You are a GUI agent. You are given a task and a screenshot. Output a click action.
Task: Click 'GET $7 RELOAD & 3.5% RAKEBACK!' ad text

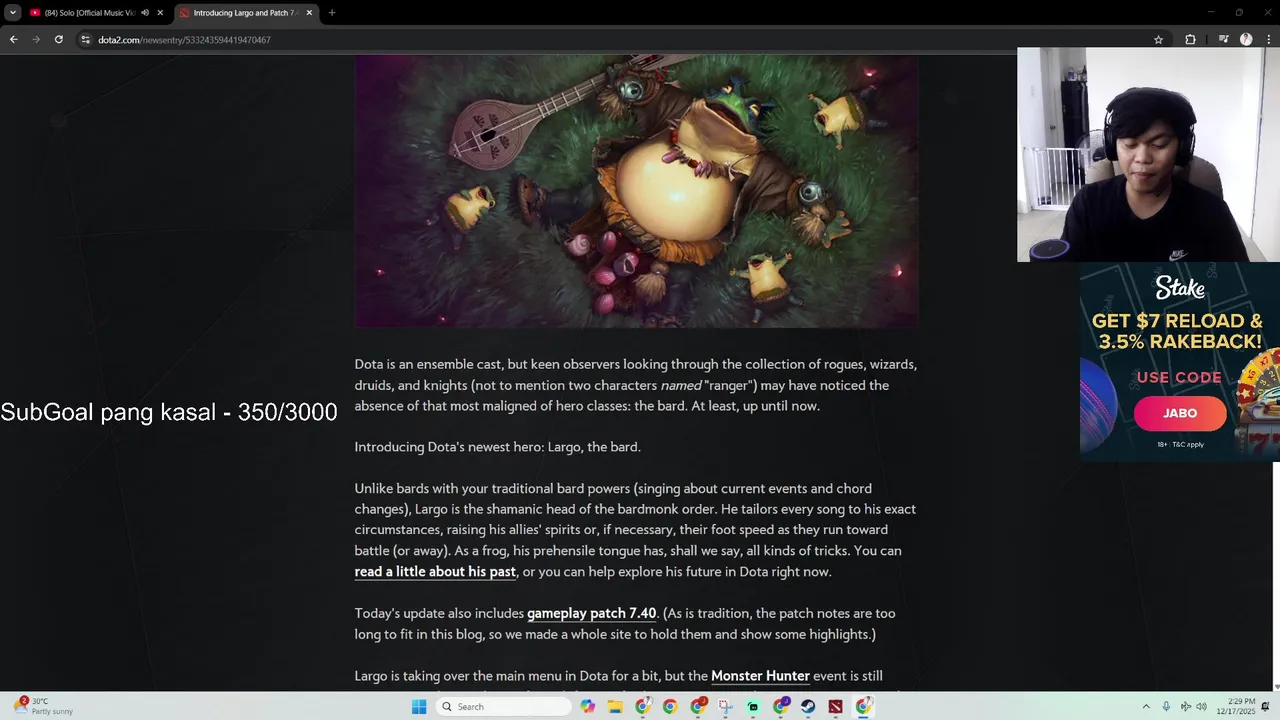[x=1177, y=331]
